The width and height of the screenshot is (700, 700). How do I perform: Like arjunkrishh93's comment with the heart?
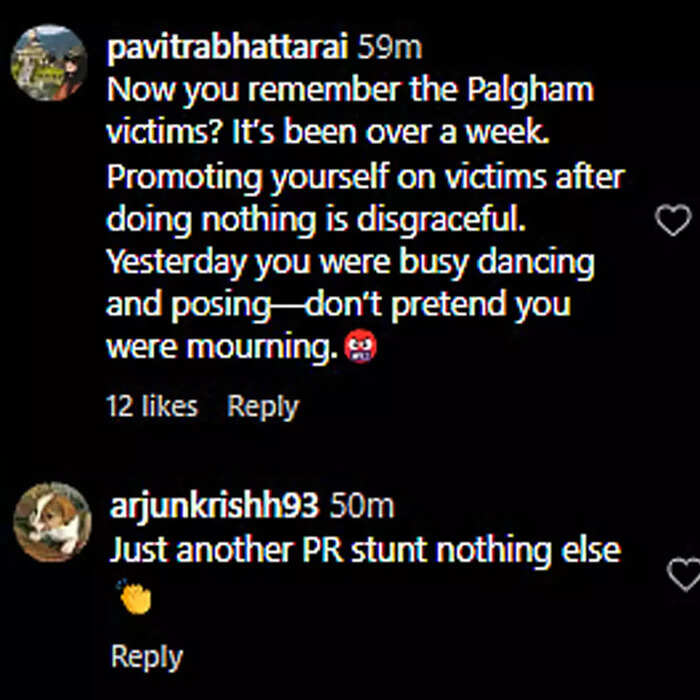coord(684,574)
